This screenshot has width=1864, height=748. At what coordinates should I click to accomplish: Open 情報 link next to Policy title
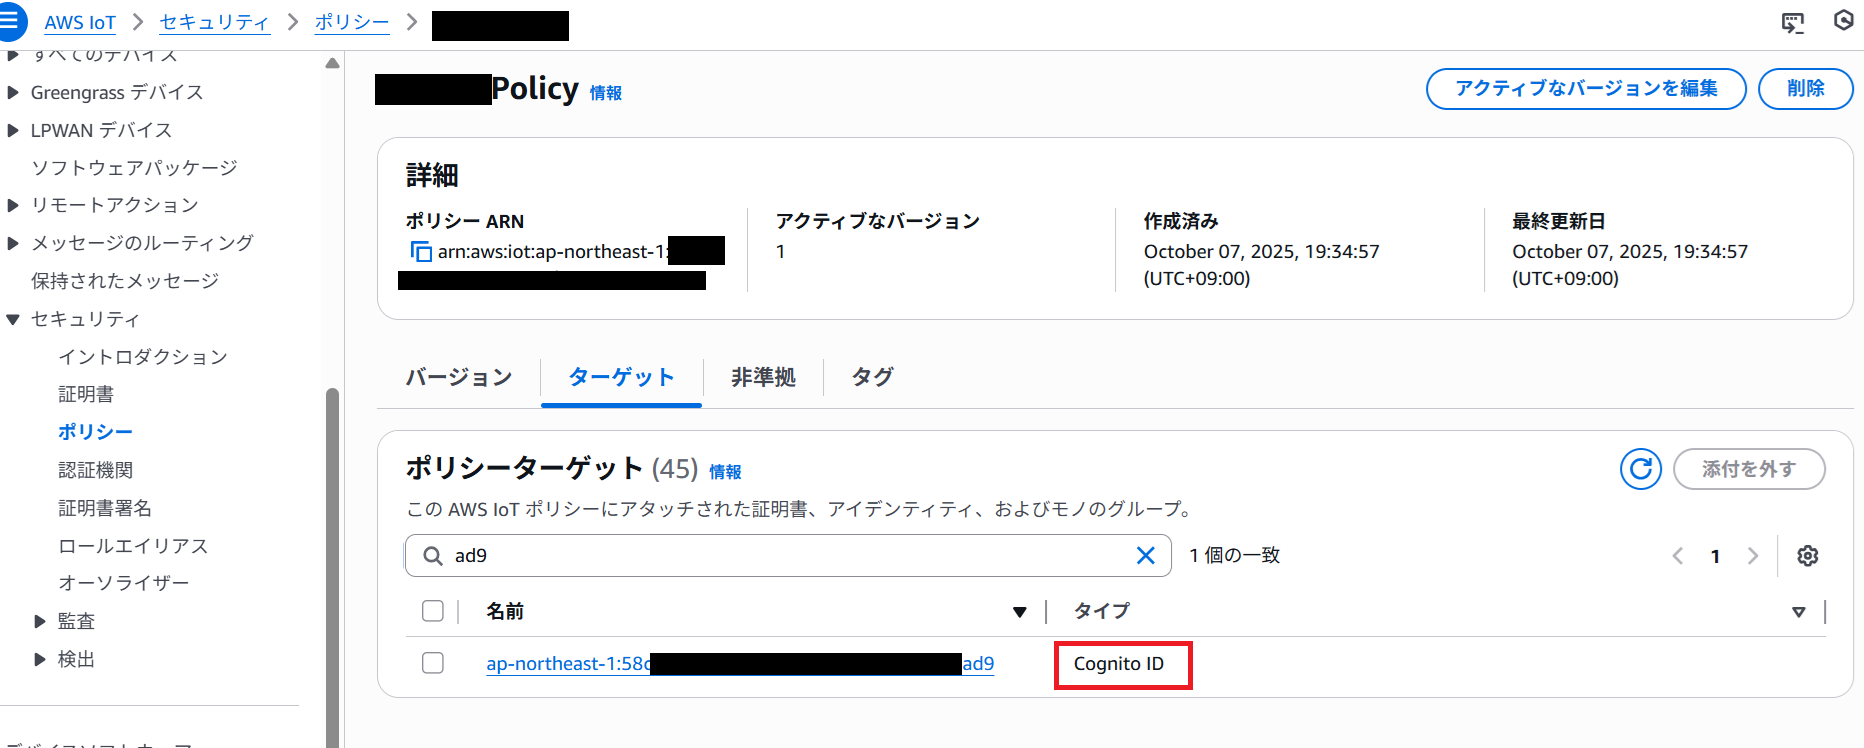(x=606, y=93)
